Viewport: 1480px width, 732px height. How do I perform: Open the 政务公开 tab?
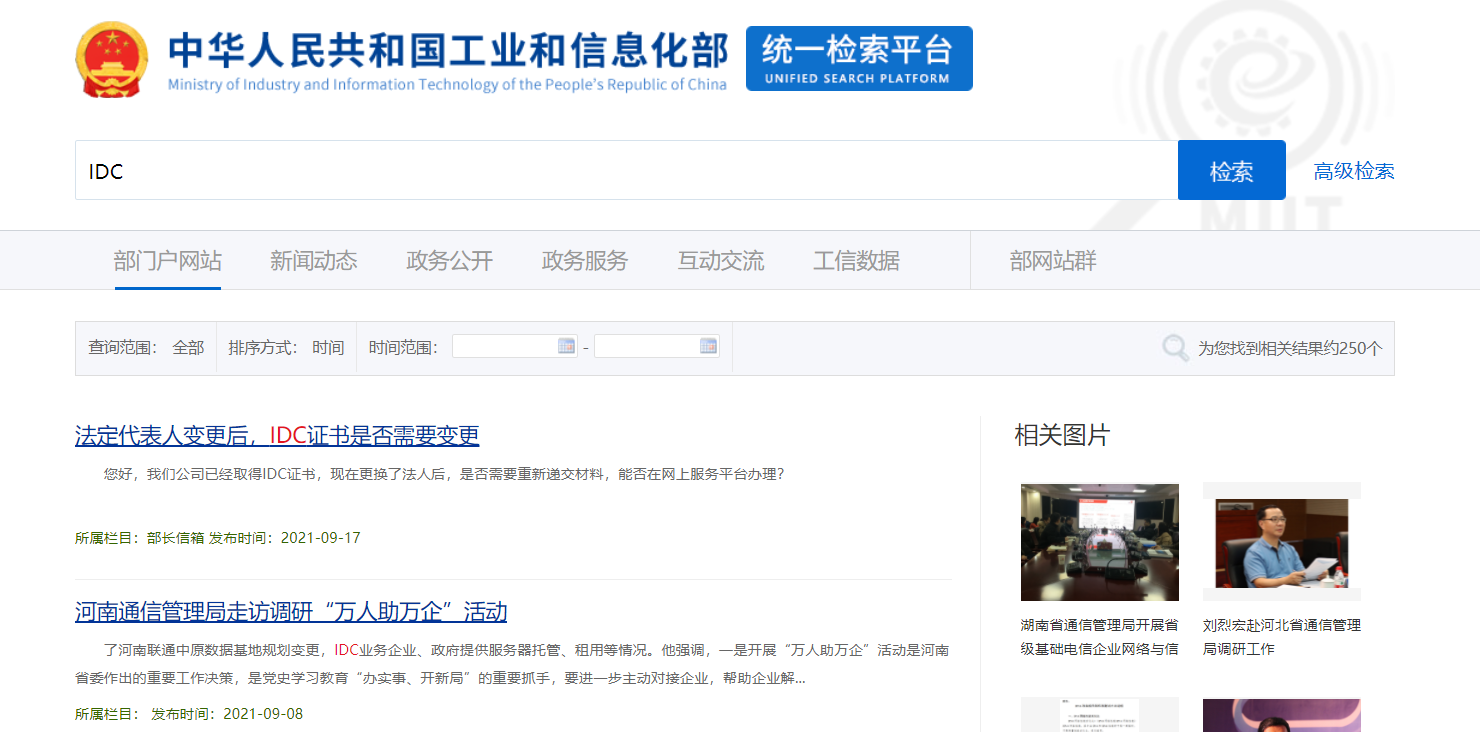(449, 261)
